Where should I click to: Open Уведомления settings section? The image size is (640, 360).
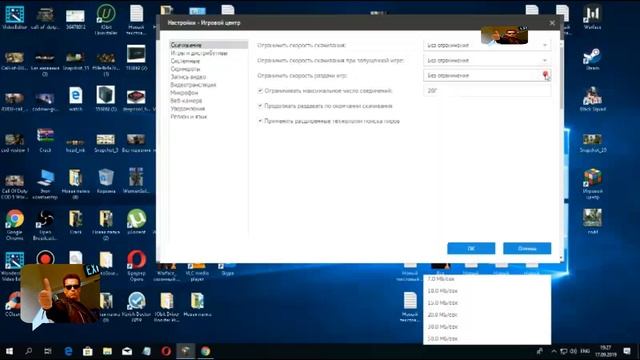pyautogui.click(x=188, y=109)
